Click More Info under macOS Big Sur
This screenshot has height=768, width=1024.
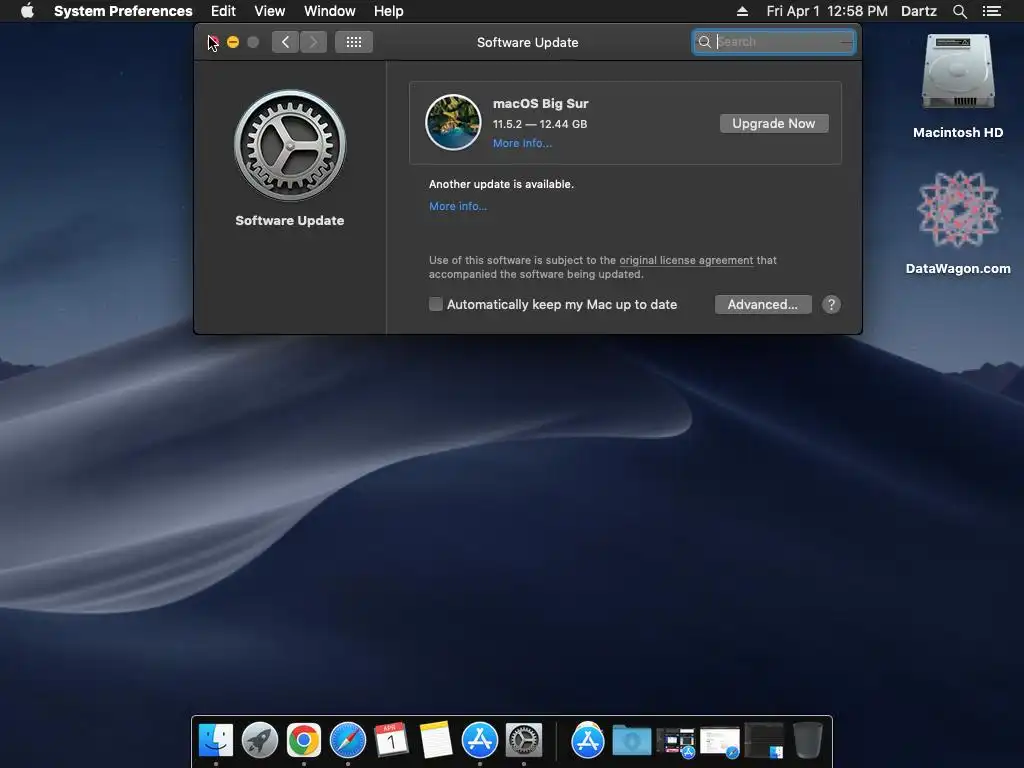click(x=522, y=144)
